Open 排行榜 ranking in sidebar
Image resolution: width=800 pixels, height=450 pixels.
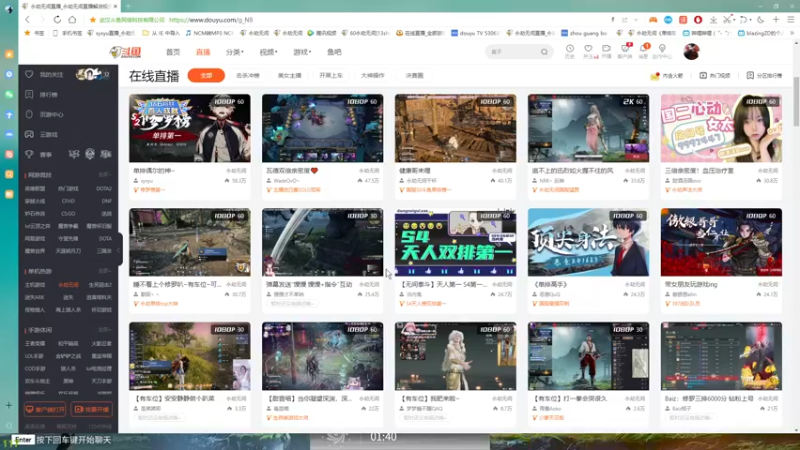click(48, 94)
